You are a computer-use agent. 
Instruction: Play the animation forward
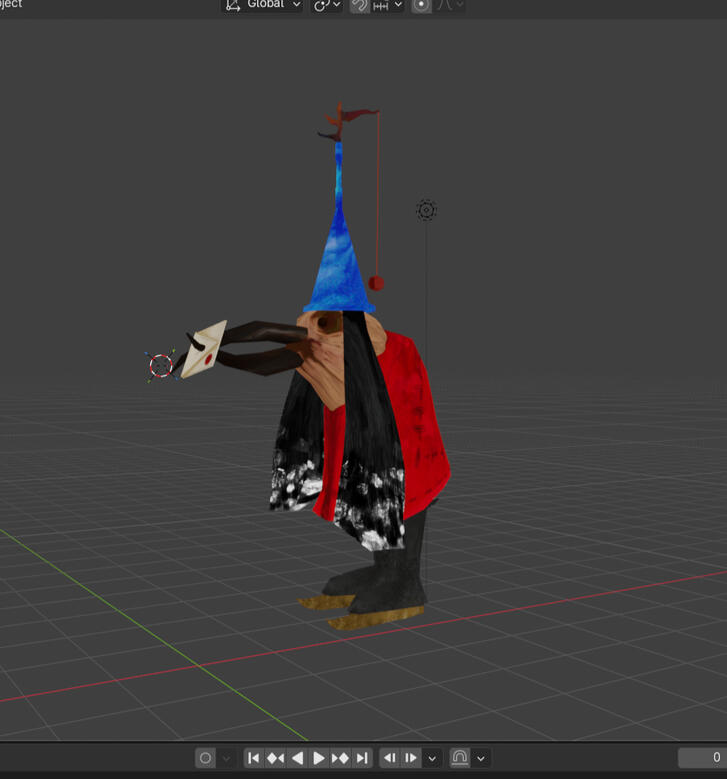pyautogui.click(x=319, y=758)
